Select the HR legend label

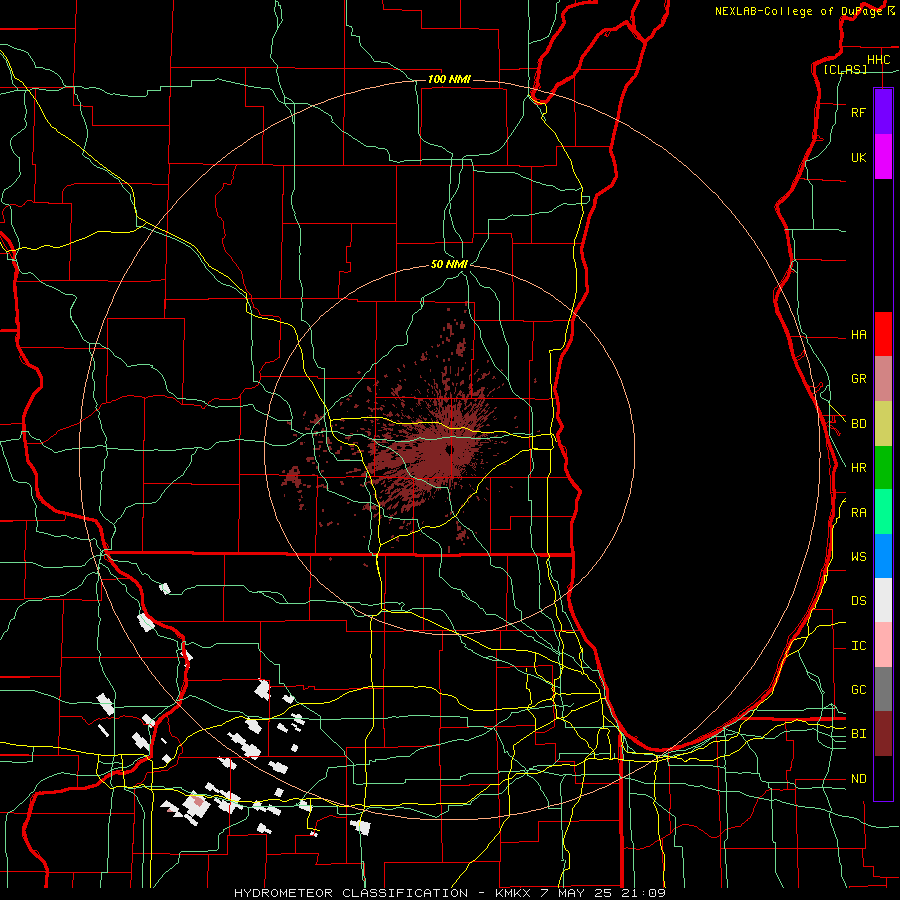tap(858, 468)
